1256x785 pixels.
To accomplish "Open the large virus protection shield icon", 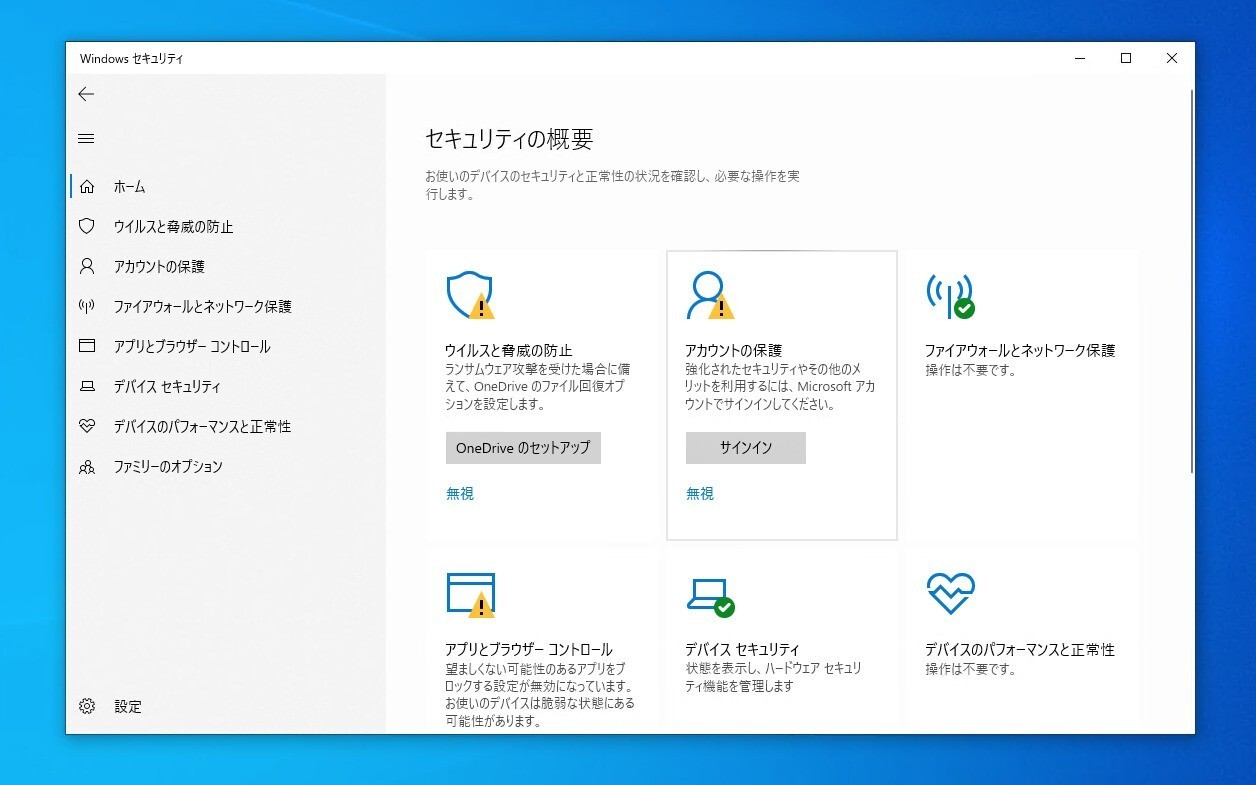I will click(470, 295).
